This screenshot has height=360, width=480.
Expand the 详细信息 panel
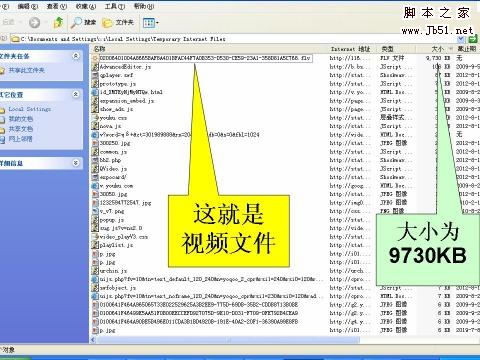[76, 163]
